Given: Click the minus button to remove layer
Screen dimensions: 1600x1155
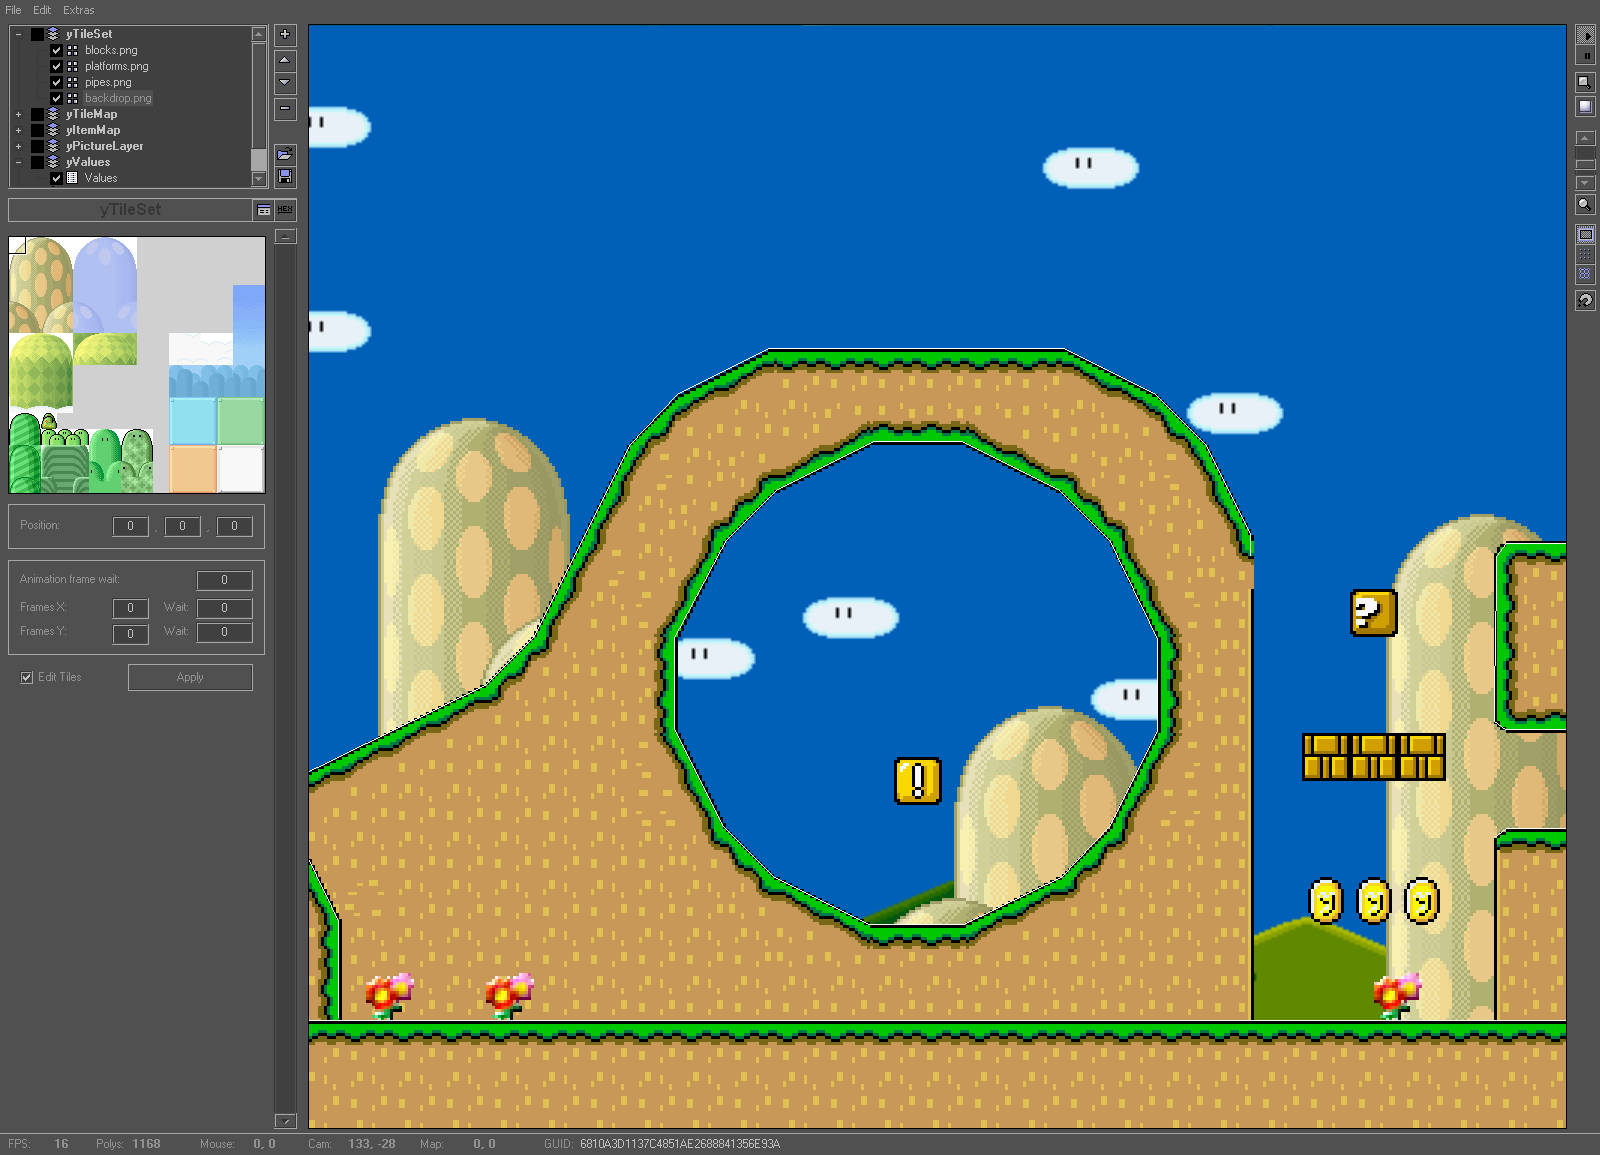Looking at the screenshot, I should pyautogui.click(x=285, y=108).
